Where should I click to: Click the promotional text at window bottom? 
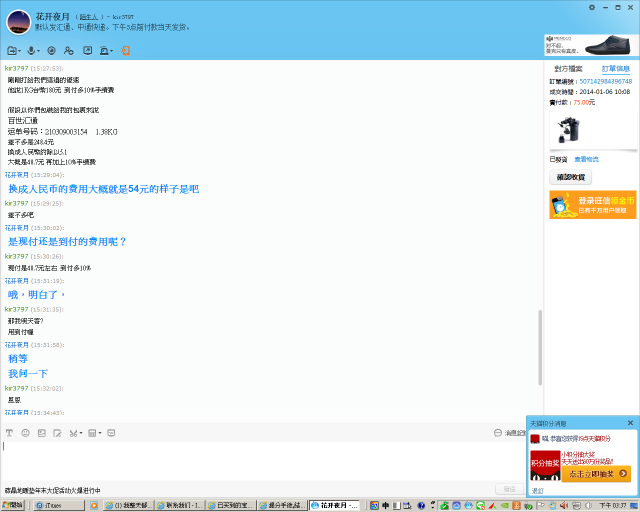tap(53, 490)
